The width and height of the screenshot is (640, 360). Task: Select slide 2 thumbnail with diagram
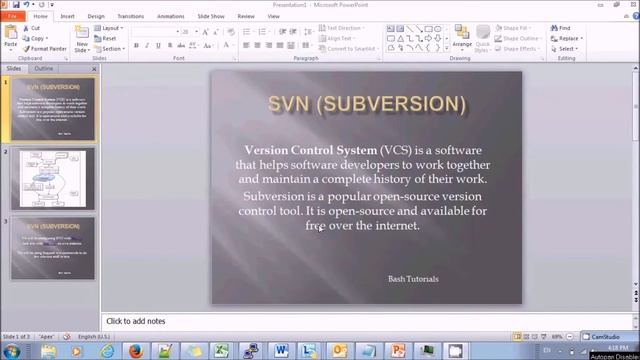(x=53, y=179)
